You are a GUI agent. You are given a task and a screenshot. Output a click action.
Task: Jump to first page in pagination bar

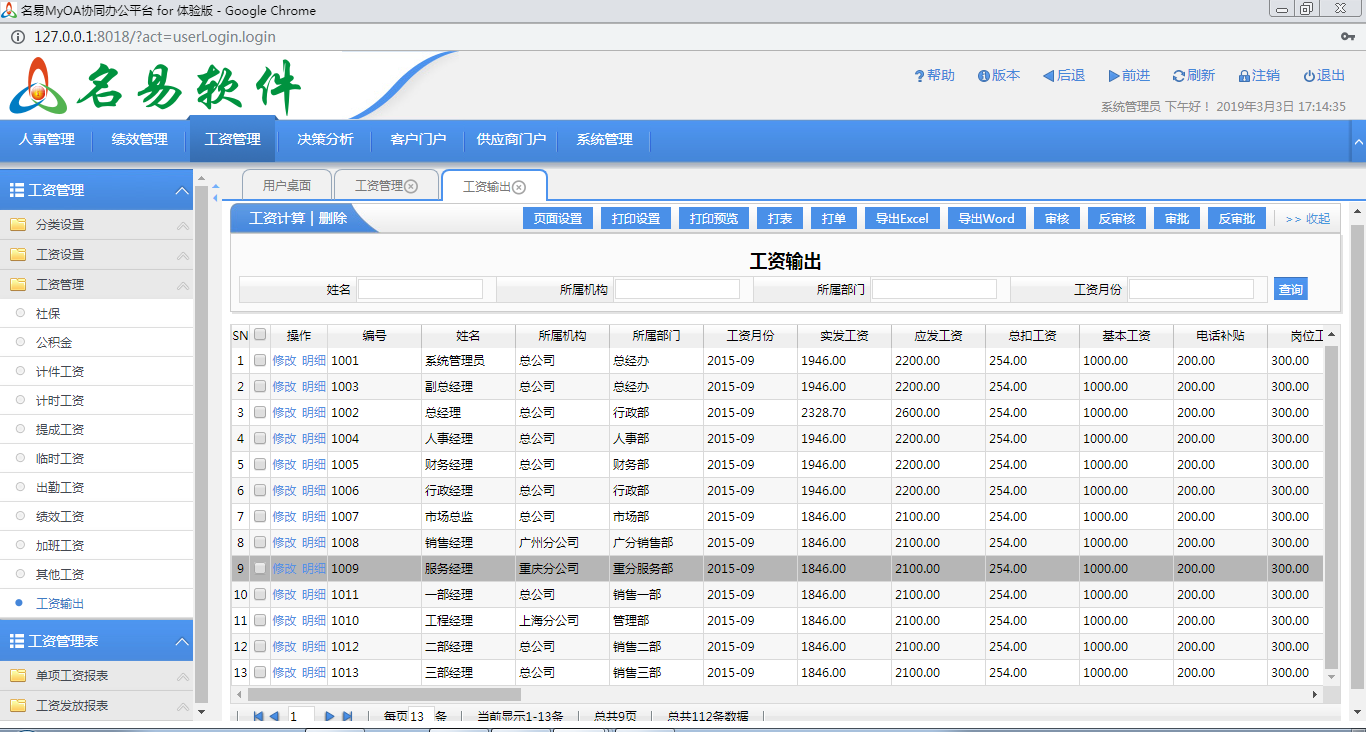tap(258, 716)
